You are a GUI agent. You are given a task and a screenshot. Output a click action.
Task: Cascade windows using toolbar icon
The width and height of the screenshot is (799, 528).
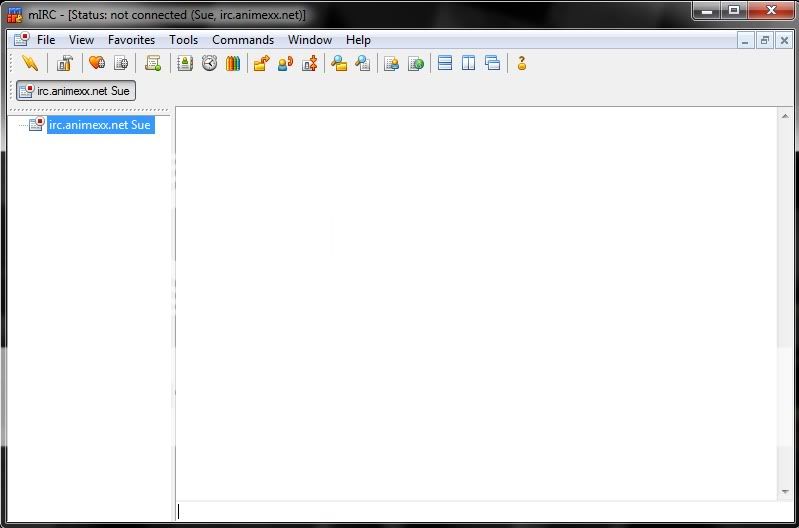tap(492, 63)
